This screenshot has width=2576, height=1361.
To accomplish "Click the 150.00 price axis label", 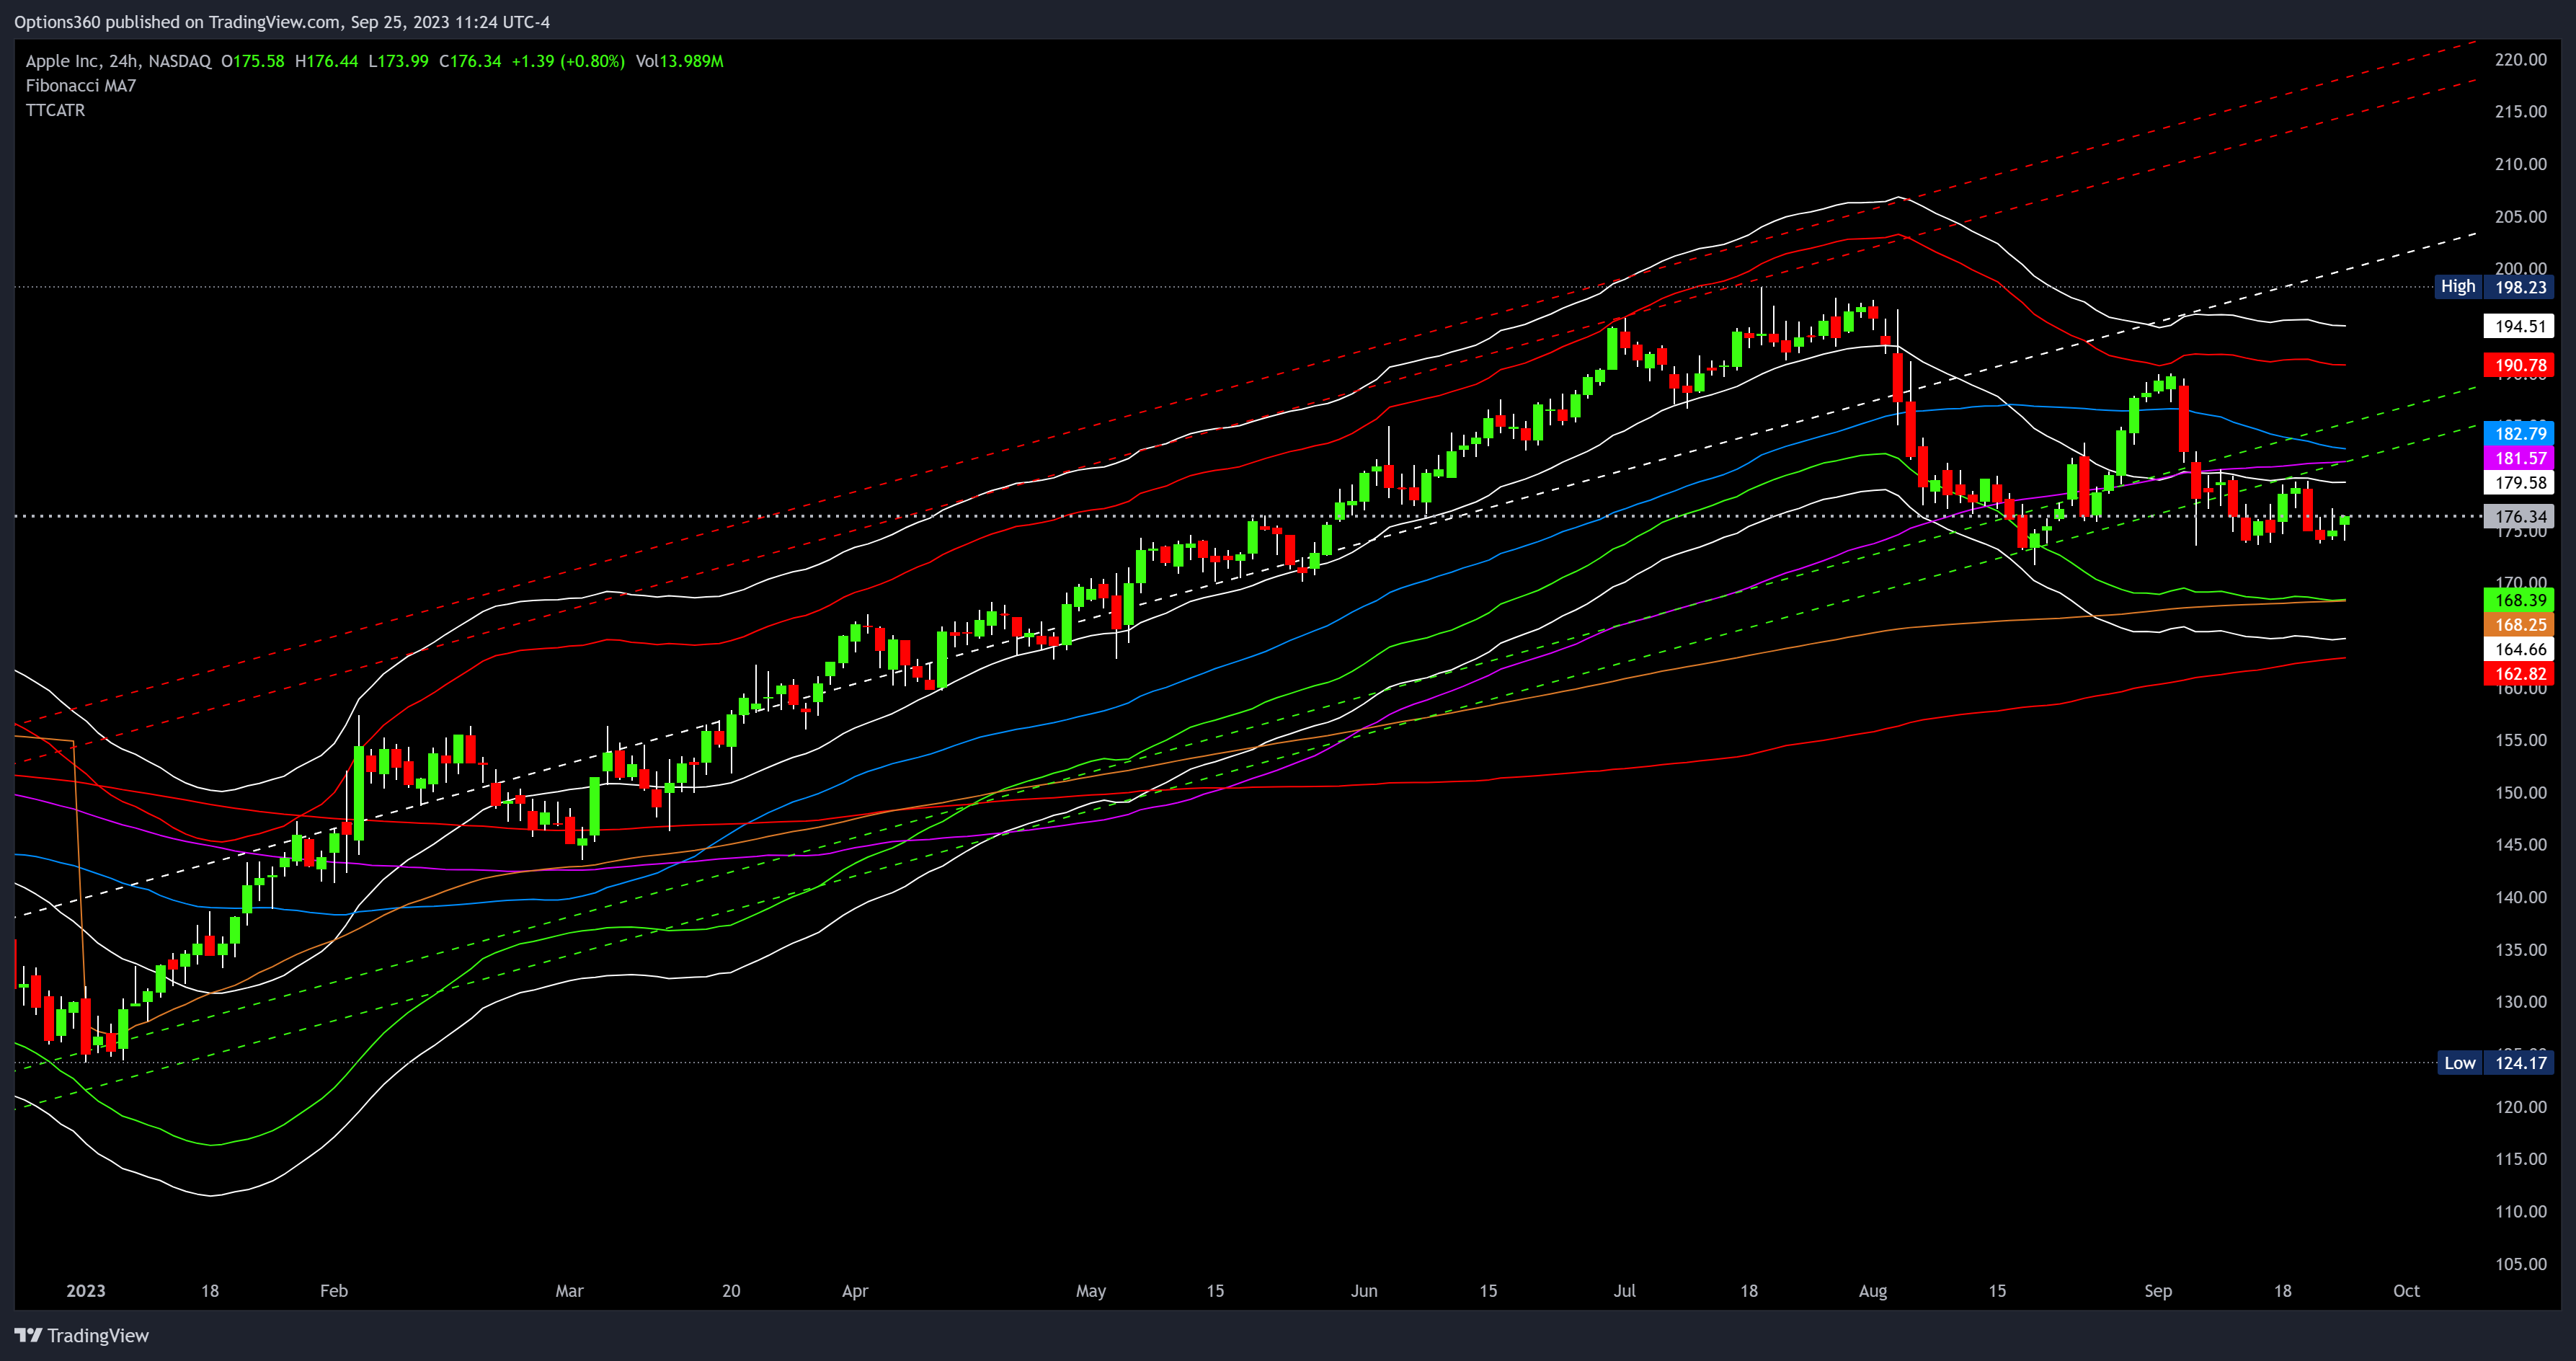I will tap(2520, 793).
